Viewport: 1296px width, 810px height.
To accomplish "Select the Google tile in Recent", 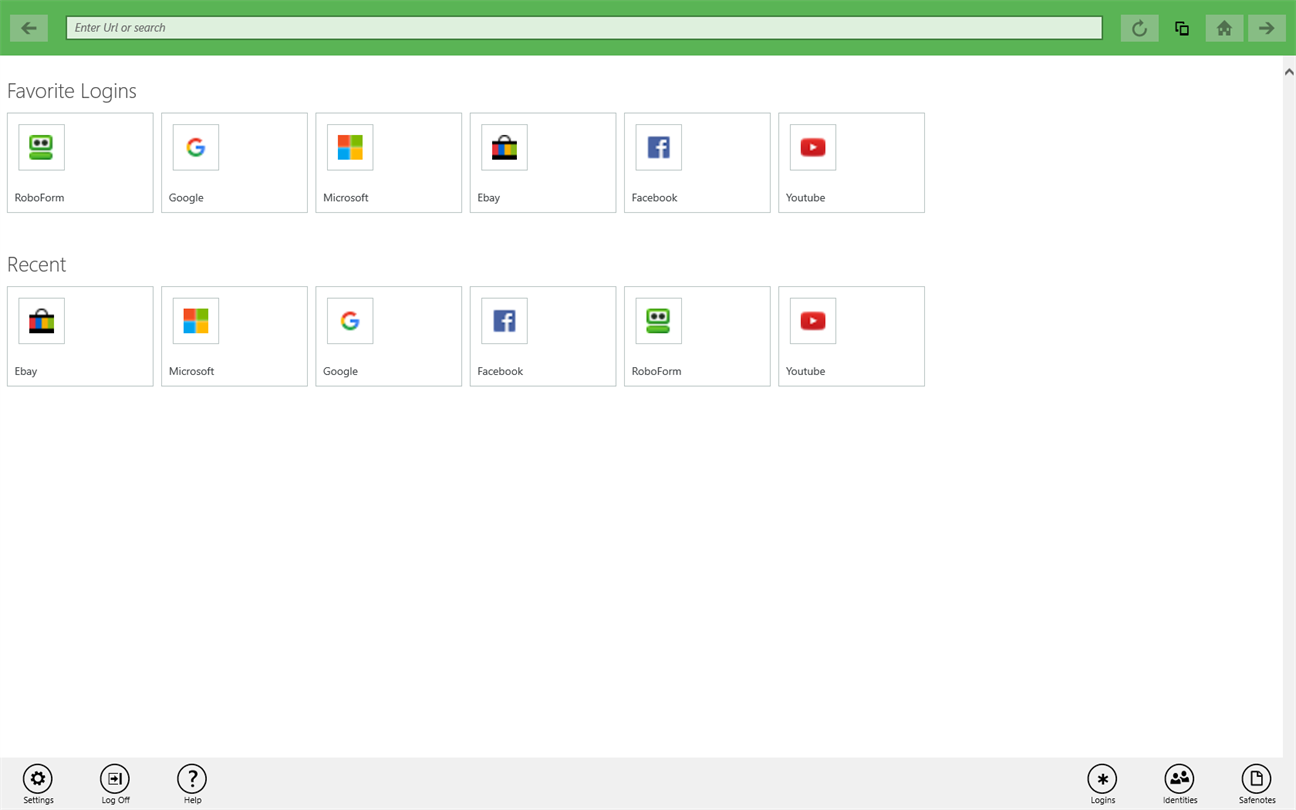I will (388, 336).
